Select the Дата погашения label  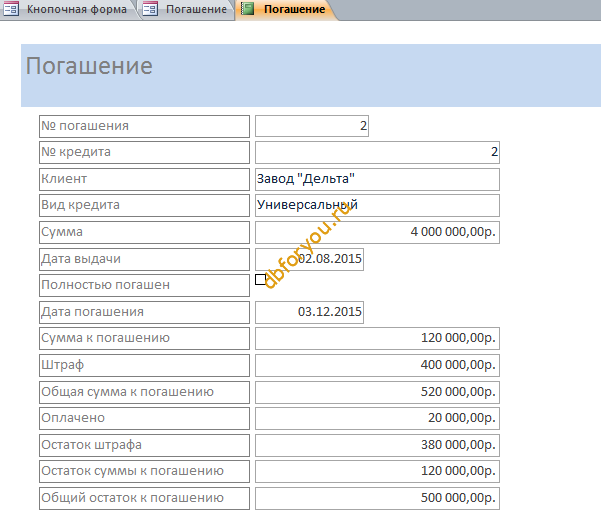(x=144, y=312)
